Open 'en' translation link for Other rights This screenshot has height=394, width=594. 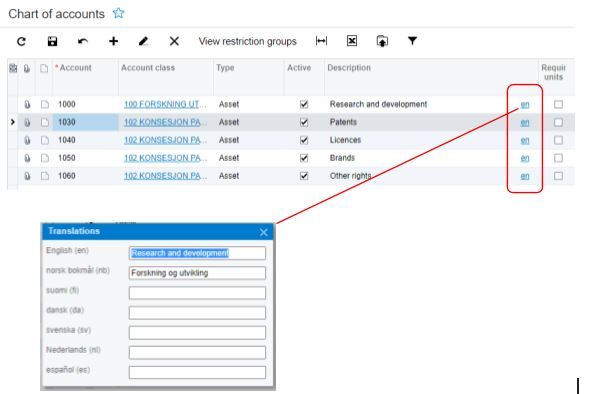(x=525, y=176)
